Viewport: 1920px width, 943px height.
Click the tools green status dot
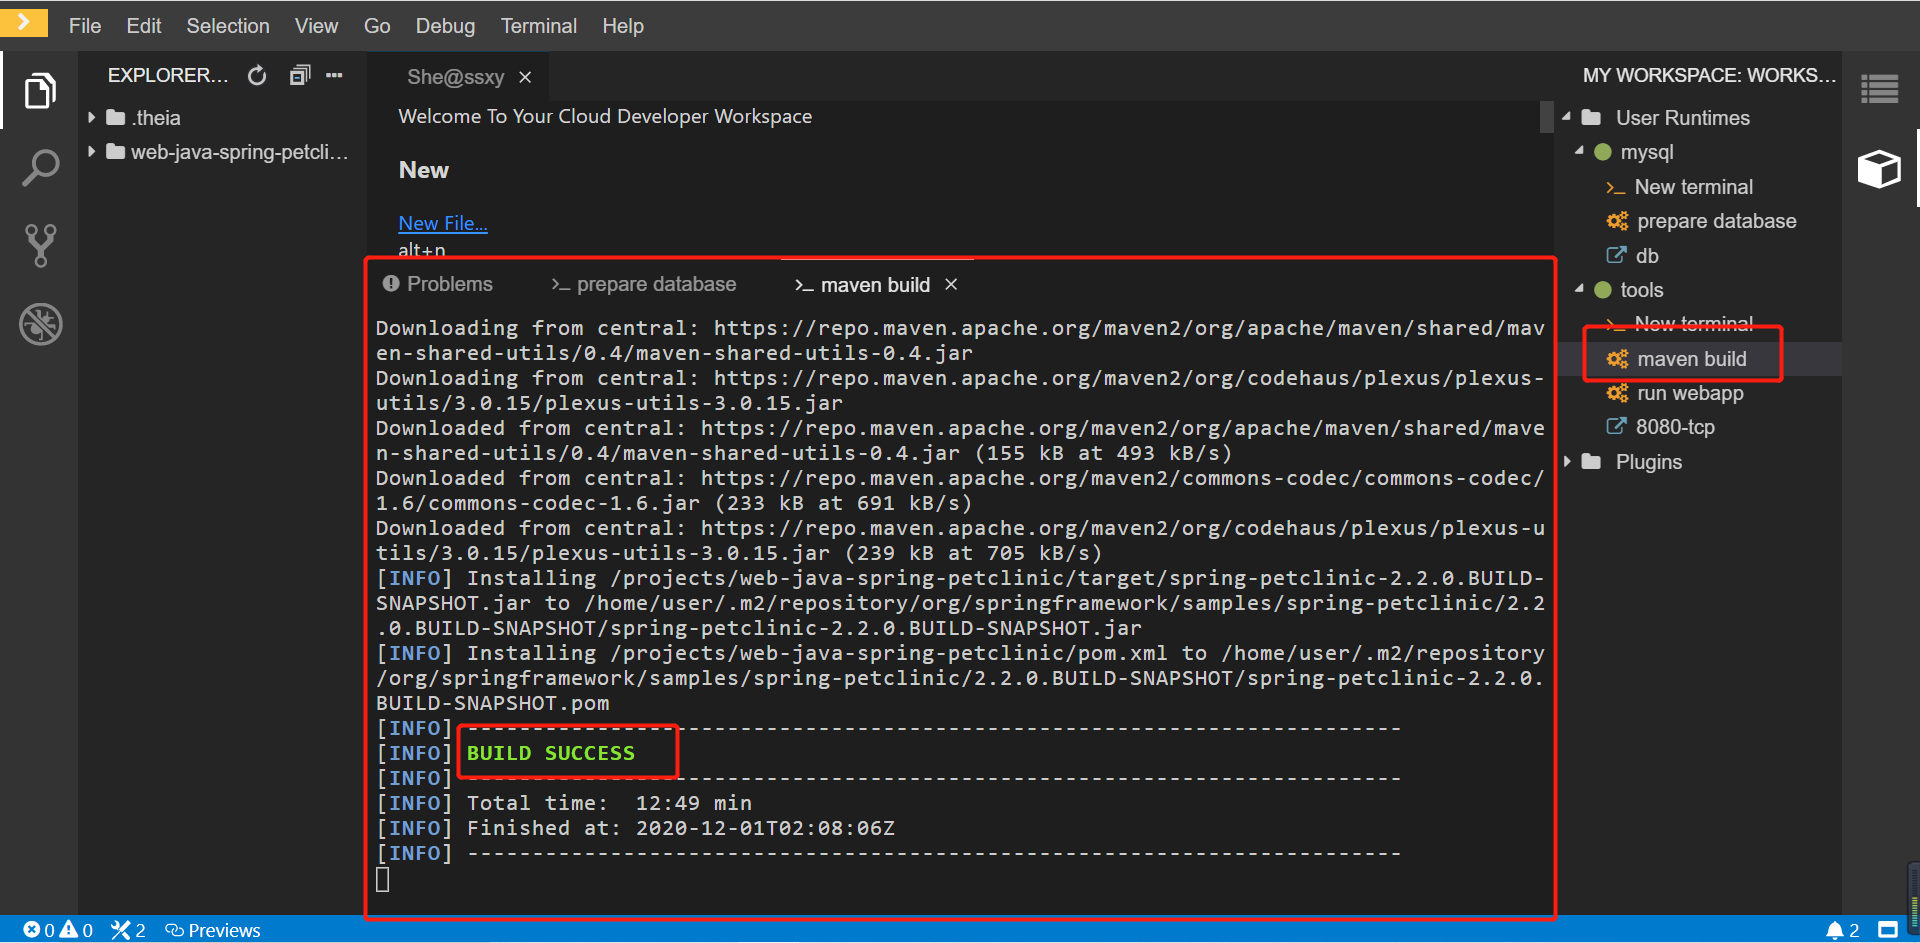coord(1603,290)
